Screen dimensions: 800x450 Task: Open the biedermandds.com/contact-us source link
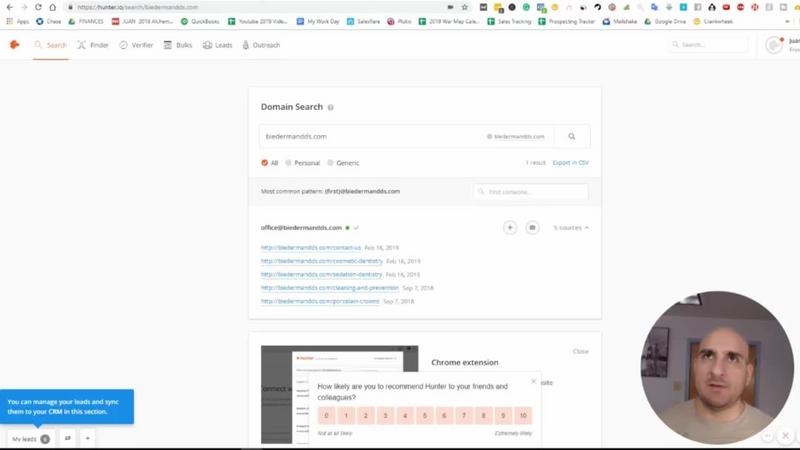click(x=311, y=247)
